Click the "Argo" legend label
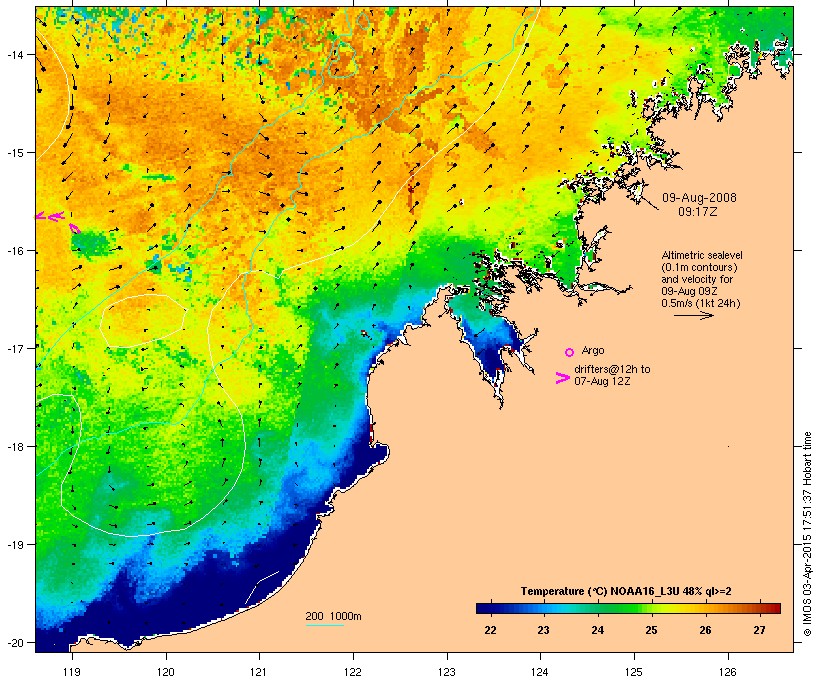This screenshot has height=680, width=820. [593, 350]
